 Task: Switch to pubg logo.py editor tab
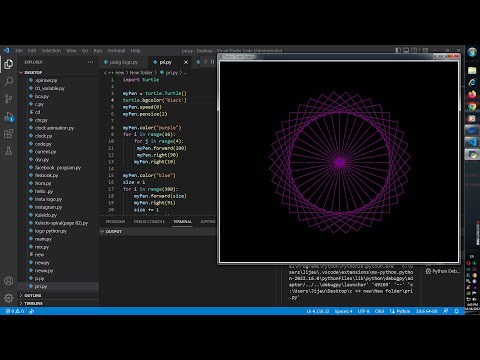123,62
